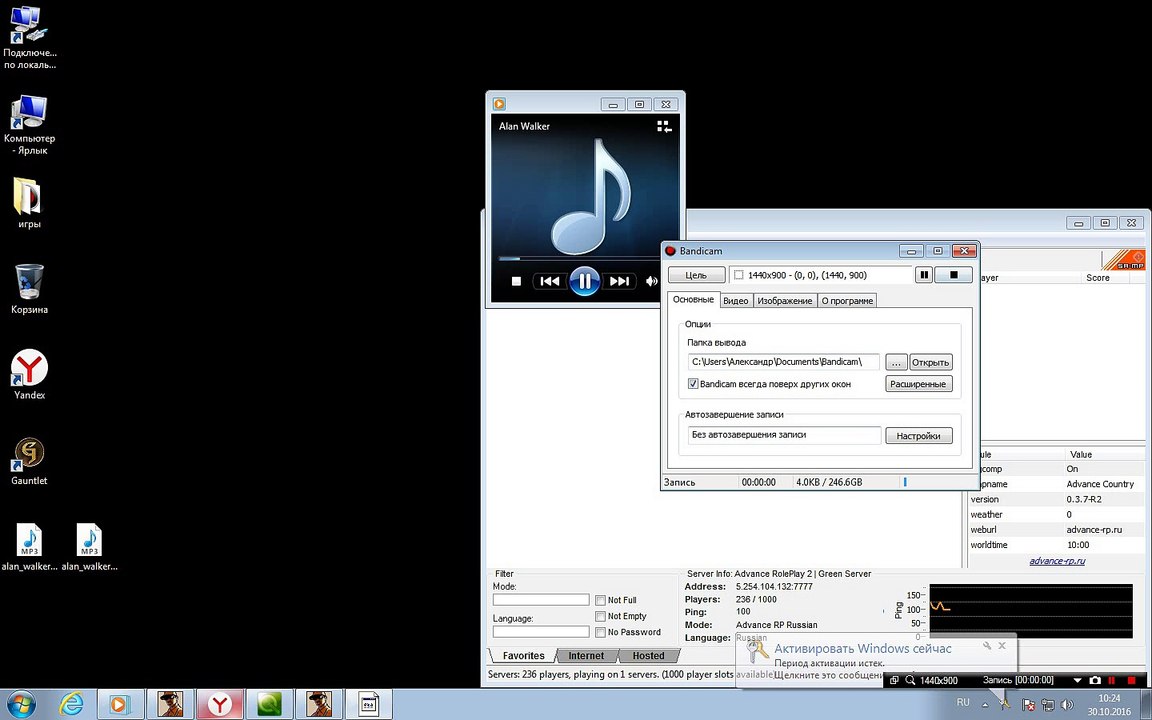The width and height of the screenshot is (1152, 720).
Task: Take a screenshot with the camera icon
Action: [1095, 680]
